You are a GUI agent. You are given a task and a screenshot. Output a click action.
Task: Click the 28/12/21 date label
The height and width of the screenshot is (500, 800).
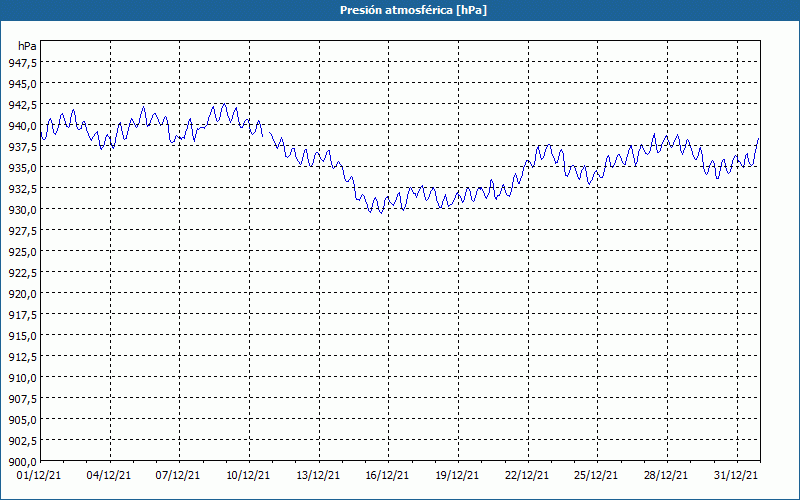tap(666, 475)
